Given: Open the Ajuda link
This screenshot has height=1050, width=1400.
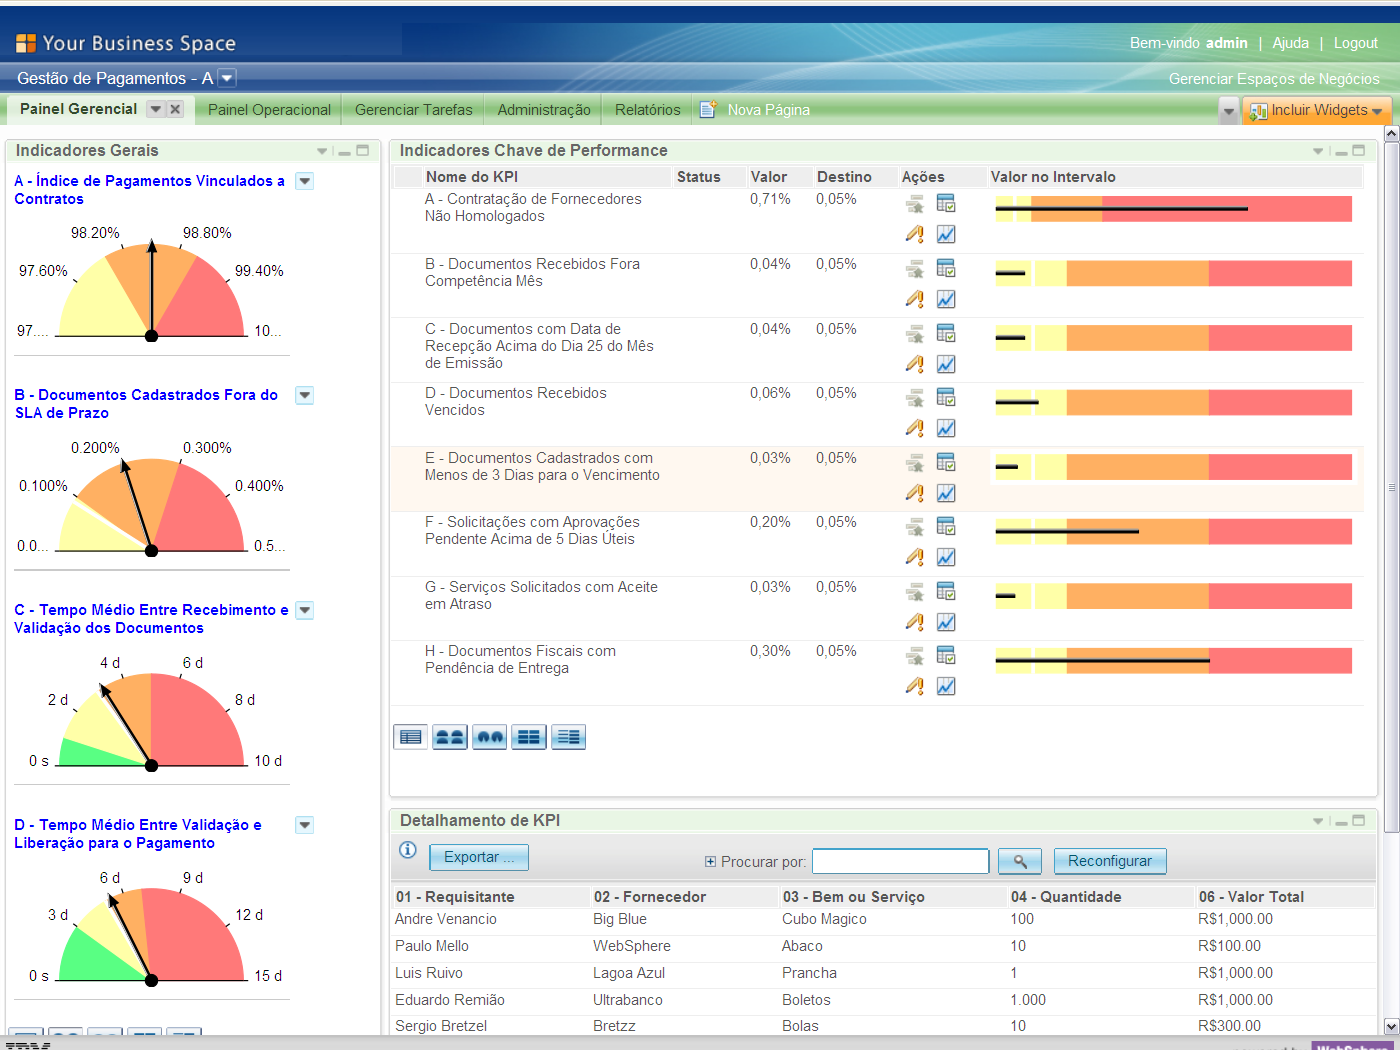Looking at the screenshot, I should [1290, 43].
